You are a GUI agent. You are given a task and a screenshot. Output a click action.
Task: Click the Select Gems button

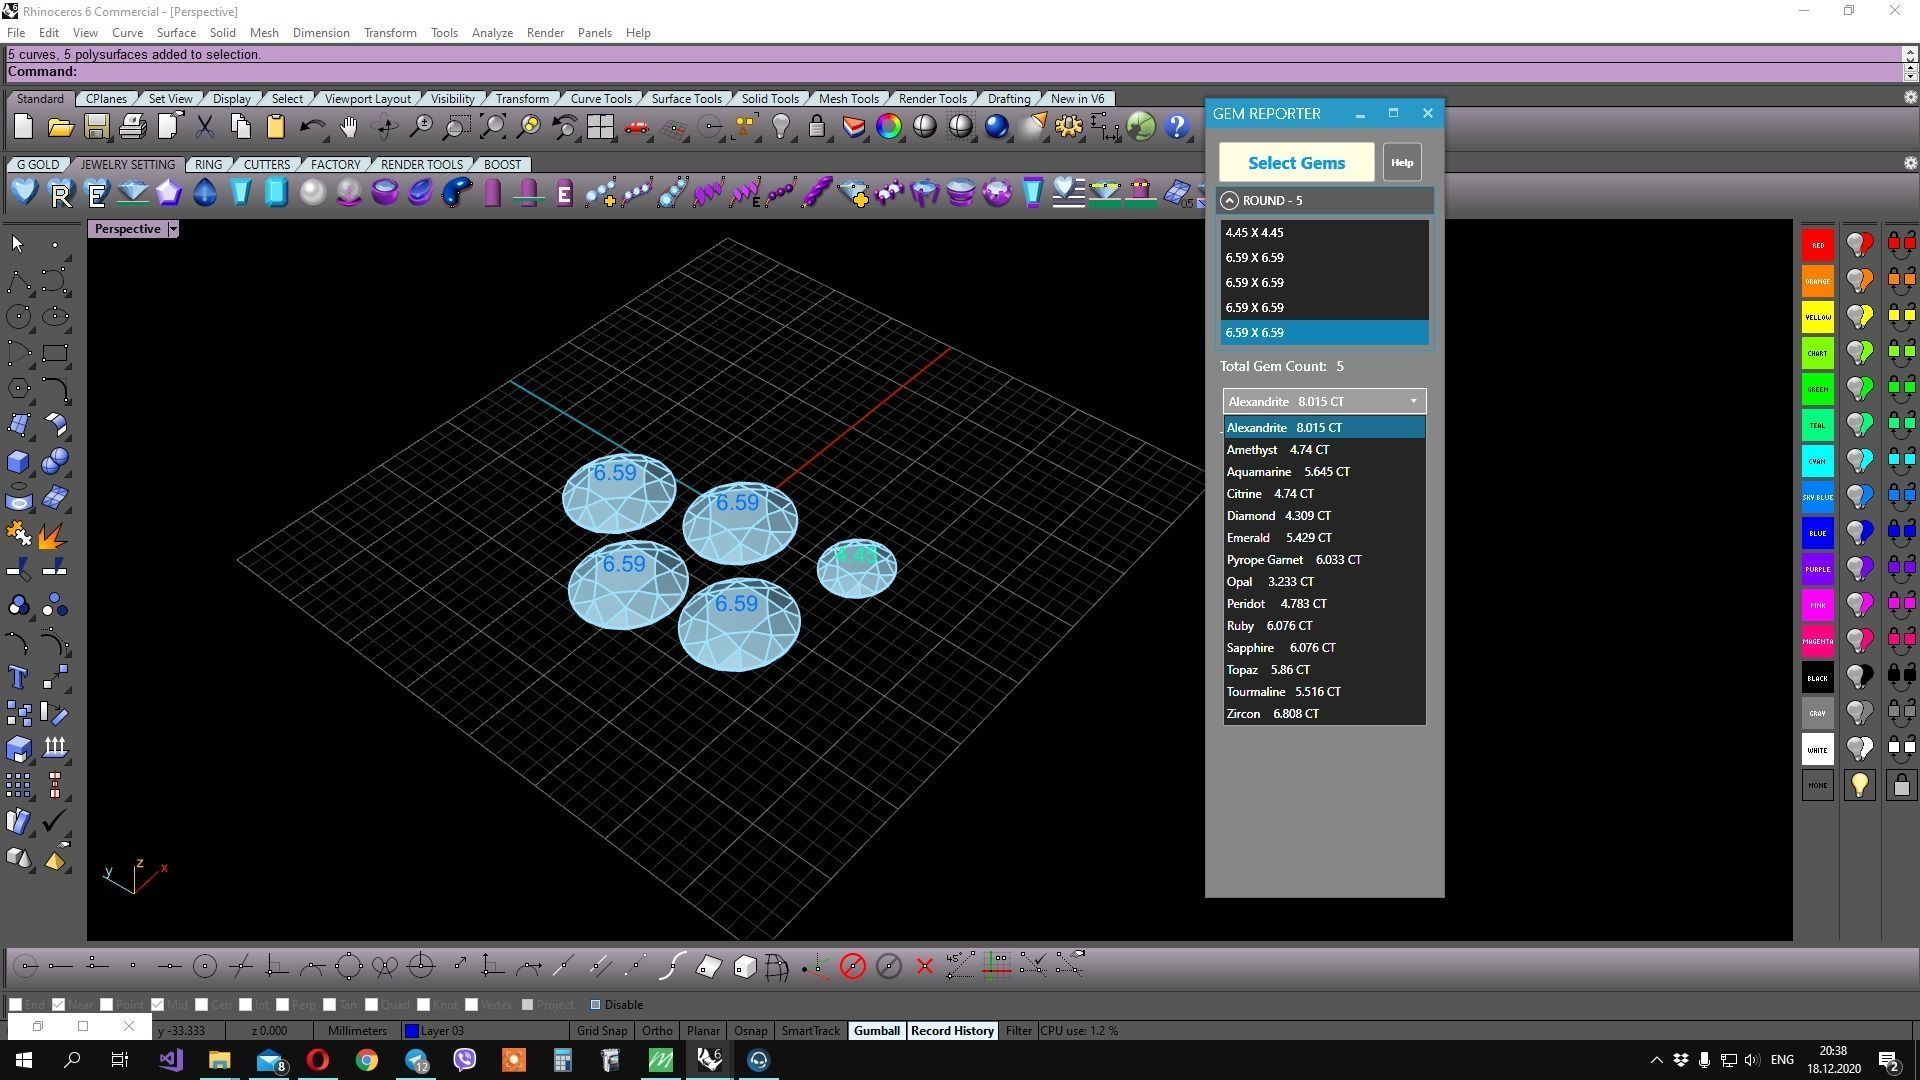click(1296, 163)
